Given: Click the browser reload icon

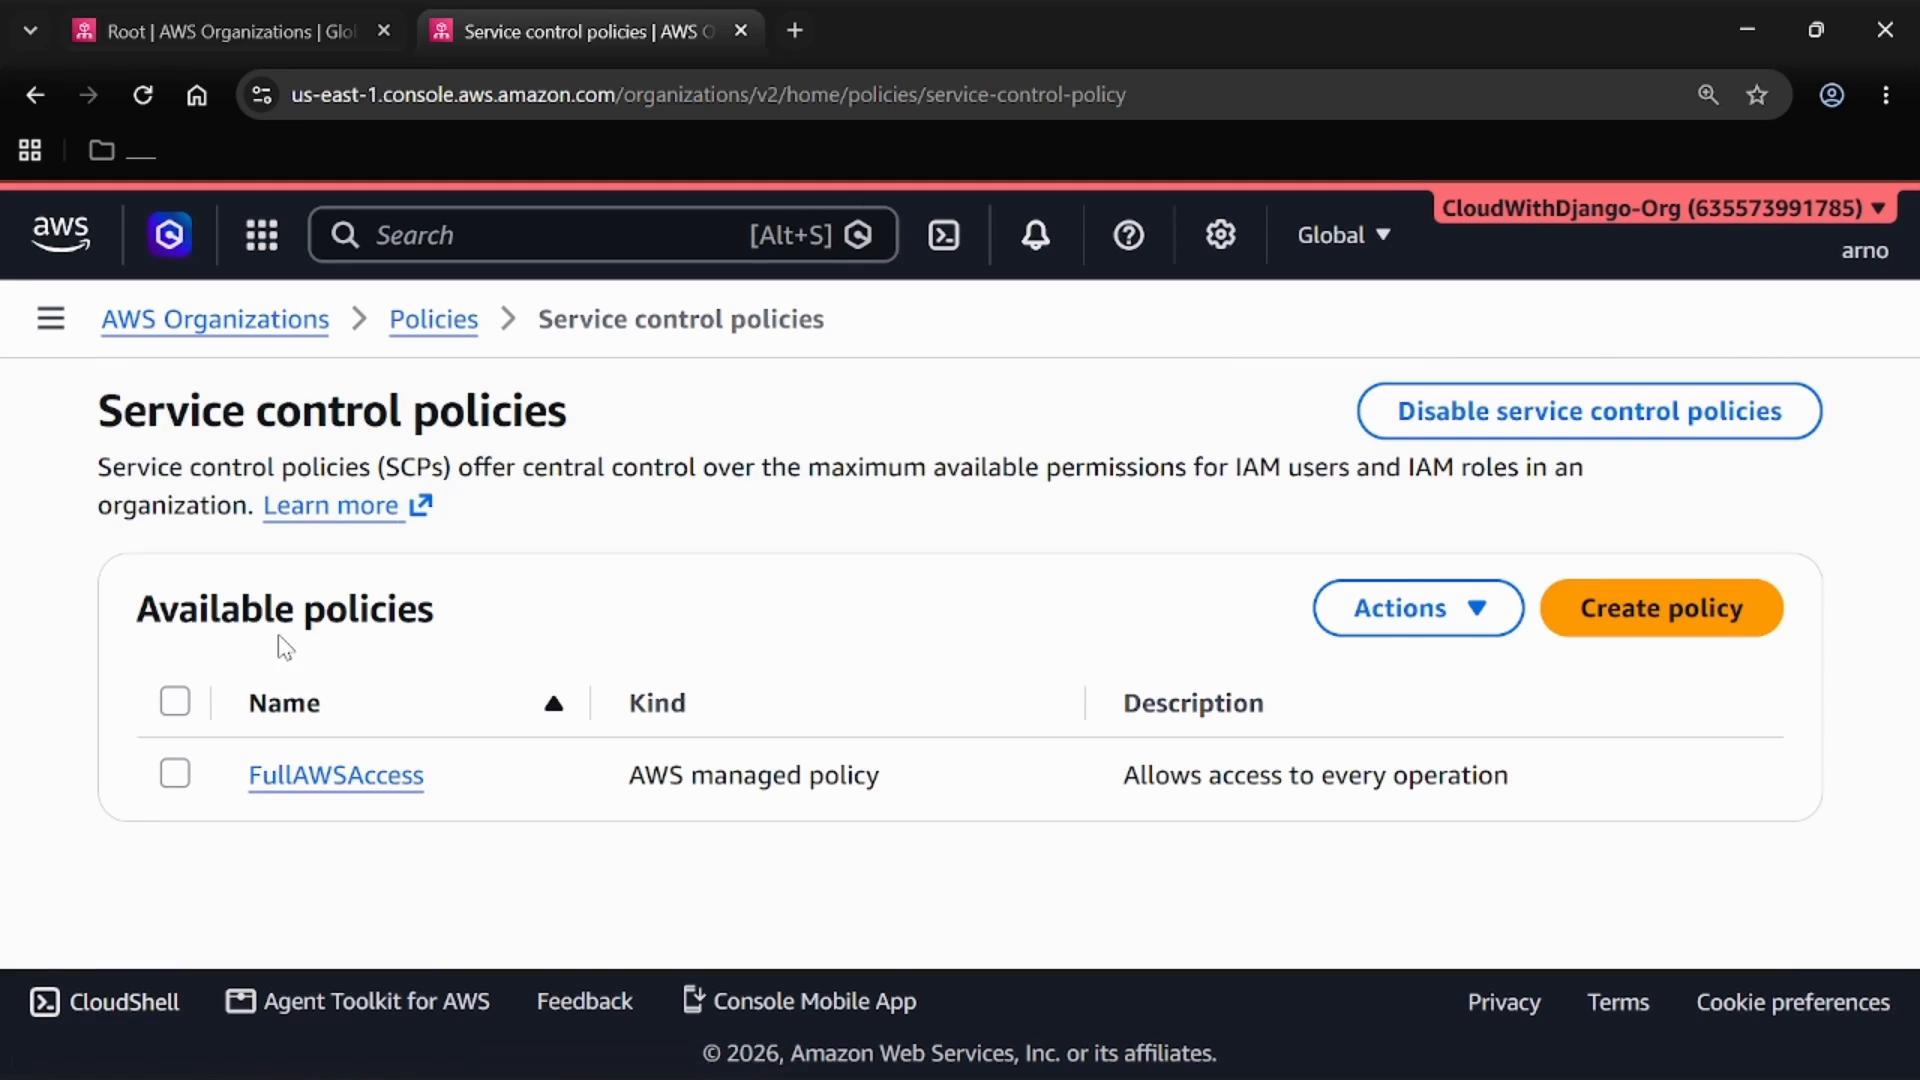Looking at the screenshot, I should 143,95.
